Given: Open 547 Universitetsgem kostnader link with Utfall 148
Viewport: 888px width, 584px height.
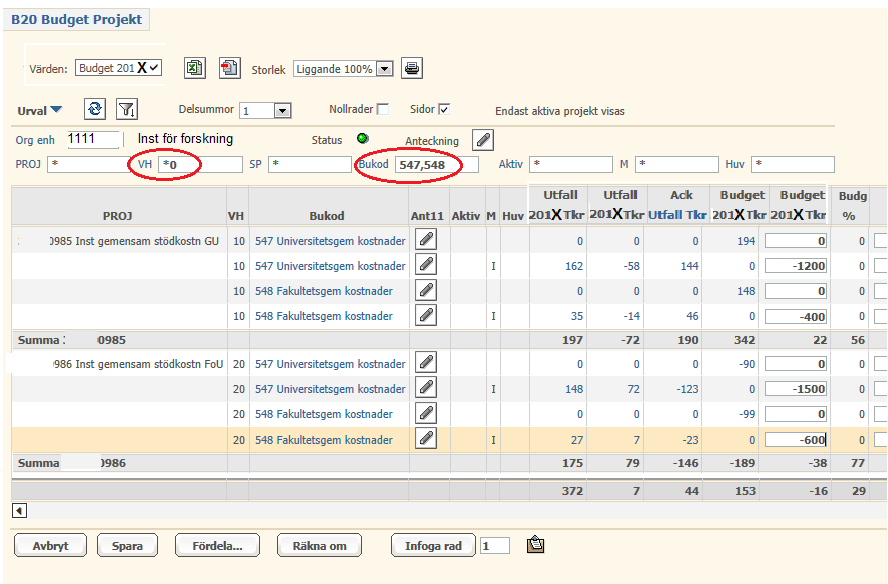Looking at the screenshot, I should tap(330, 389).
